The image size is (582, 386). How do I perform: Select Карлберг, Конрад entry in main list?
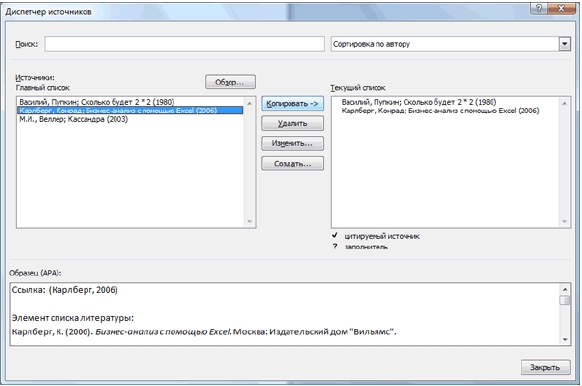(130, 111)
